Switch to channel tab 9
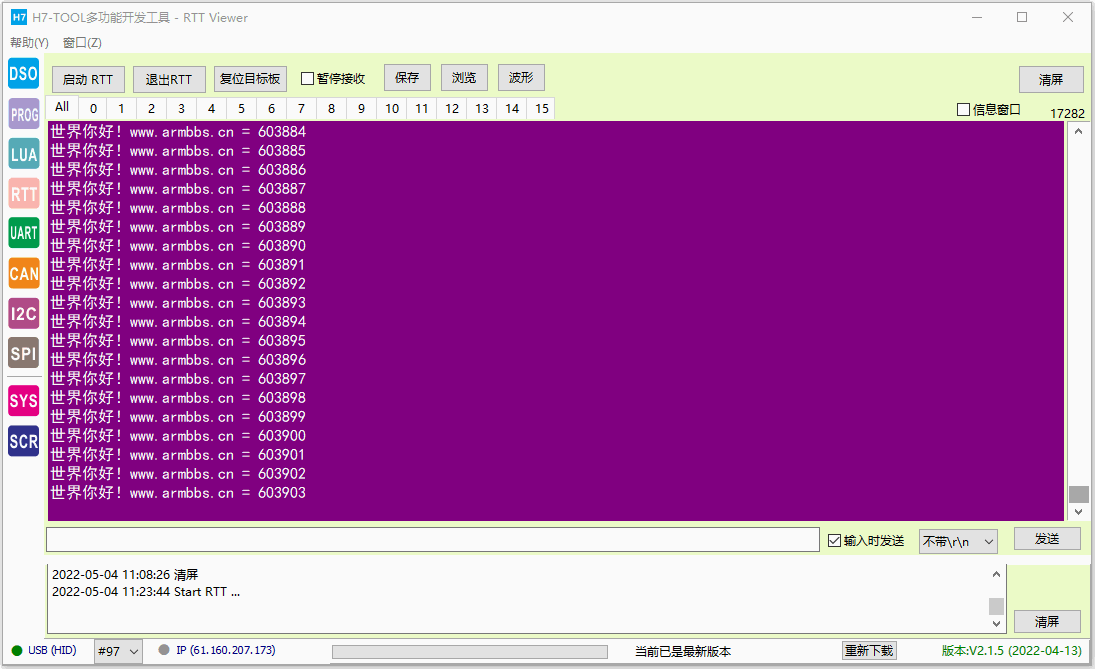The height and width of the screenshot is (669, 1095). tap(361, 108)
